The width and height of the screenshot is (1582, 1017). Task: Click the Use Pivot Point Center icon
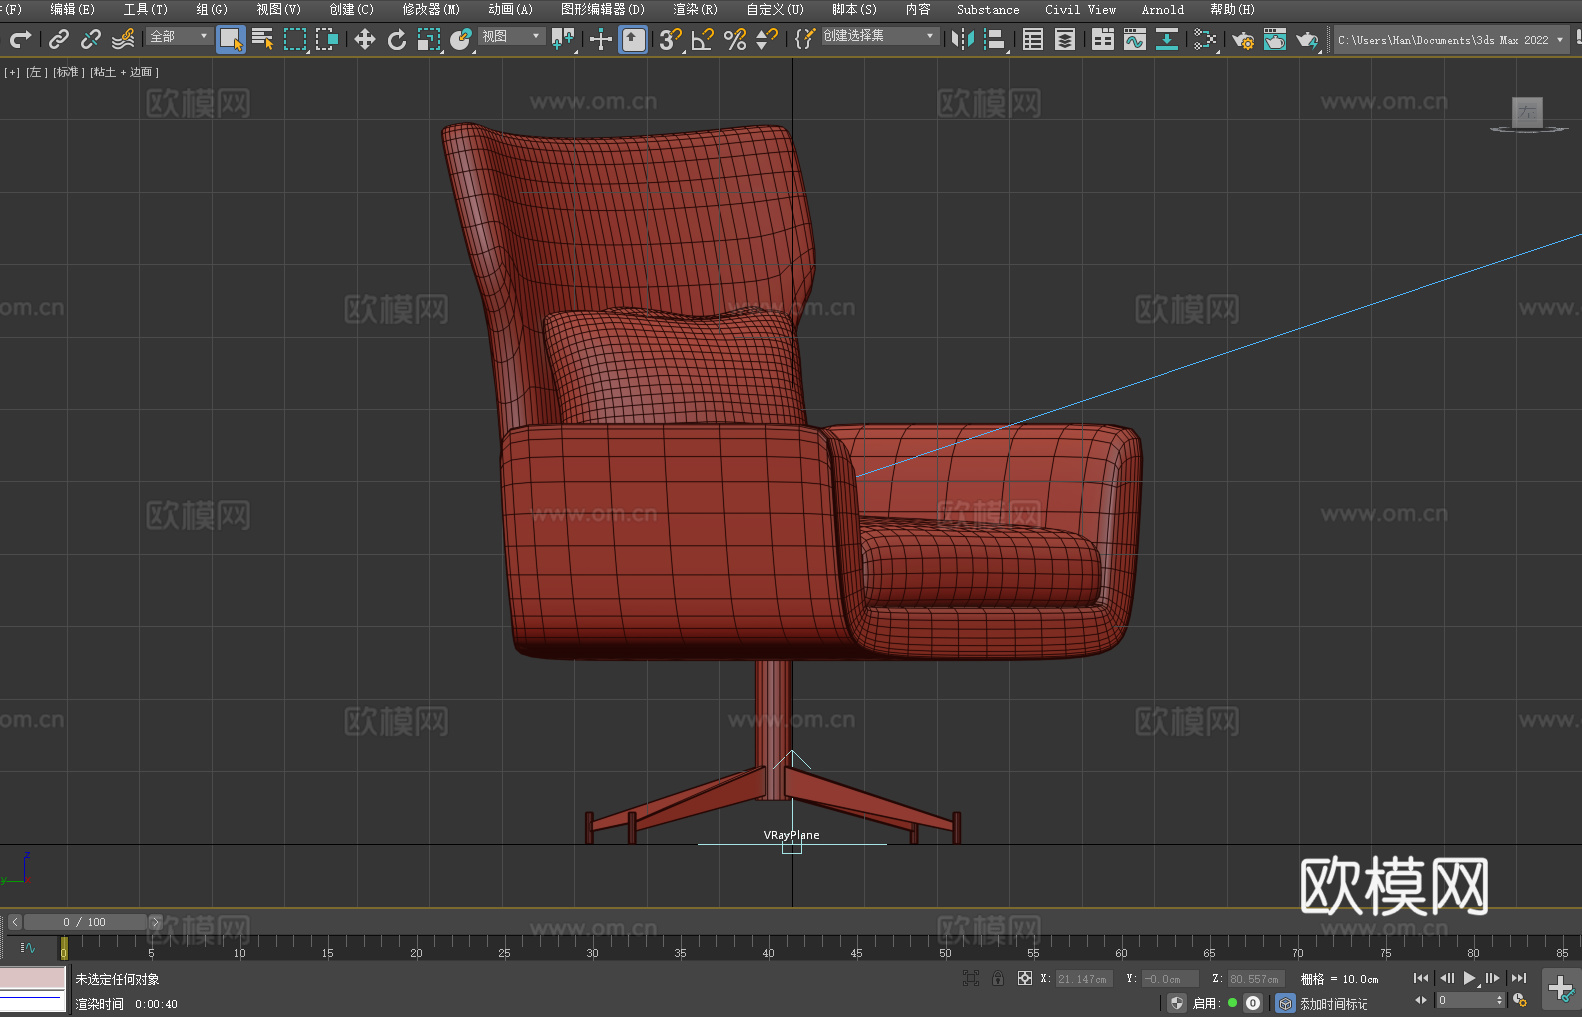pos(563,39)
